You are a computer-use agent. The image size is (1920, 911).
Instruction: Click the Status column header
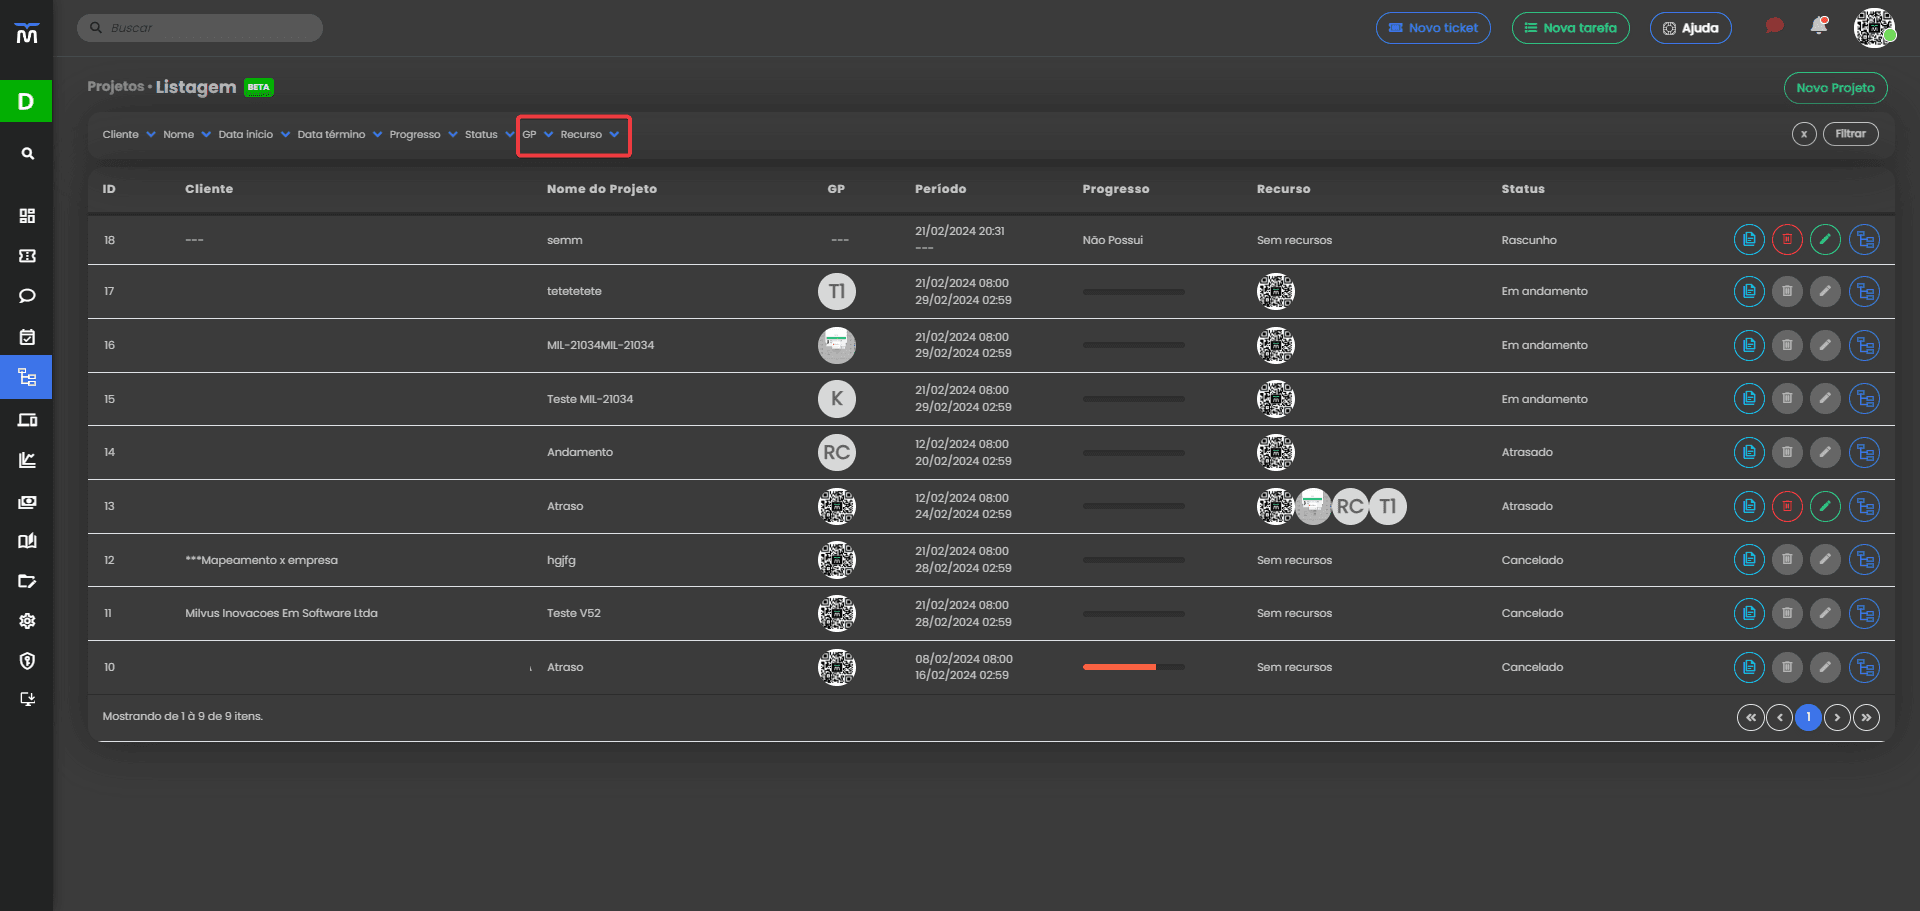tap(1522, 189)
